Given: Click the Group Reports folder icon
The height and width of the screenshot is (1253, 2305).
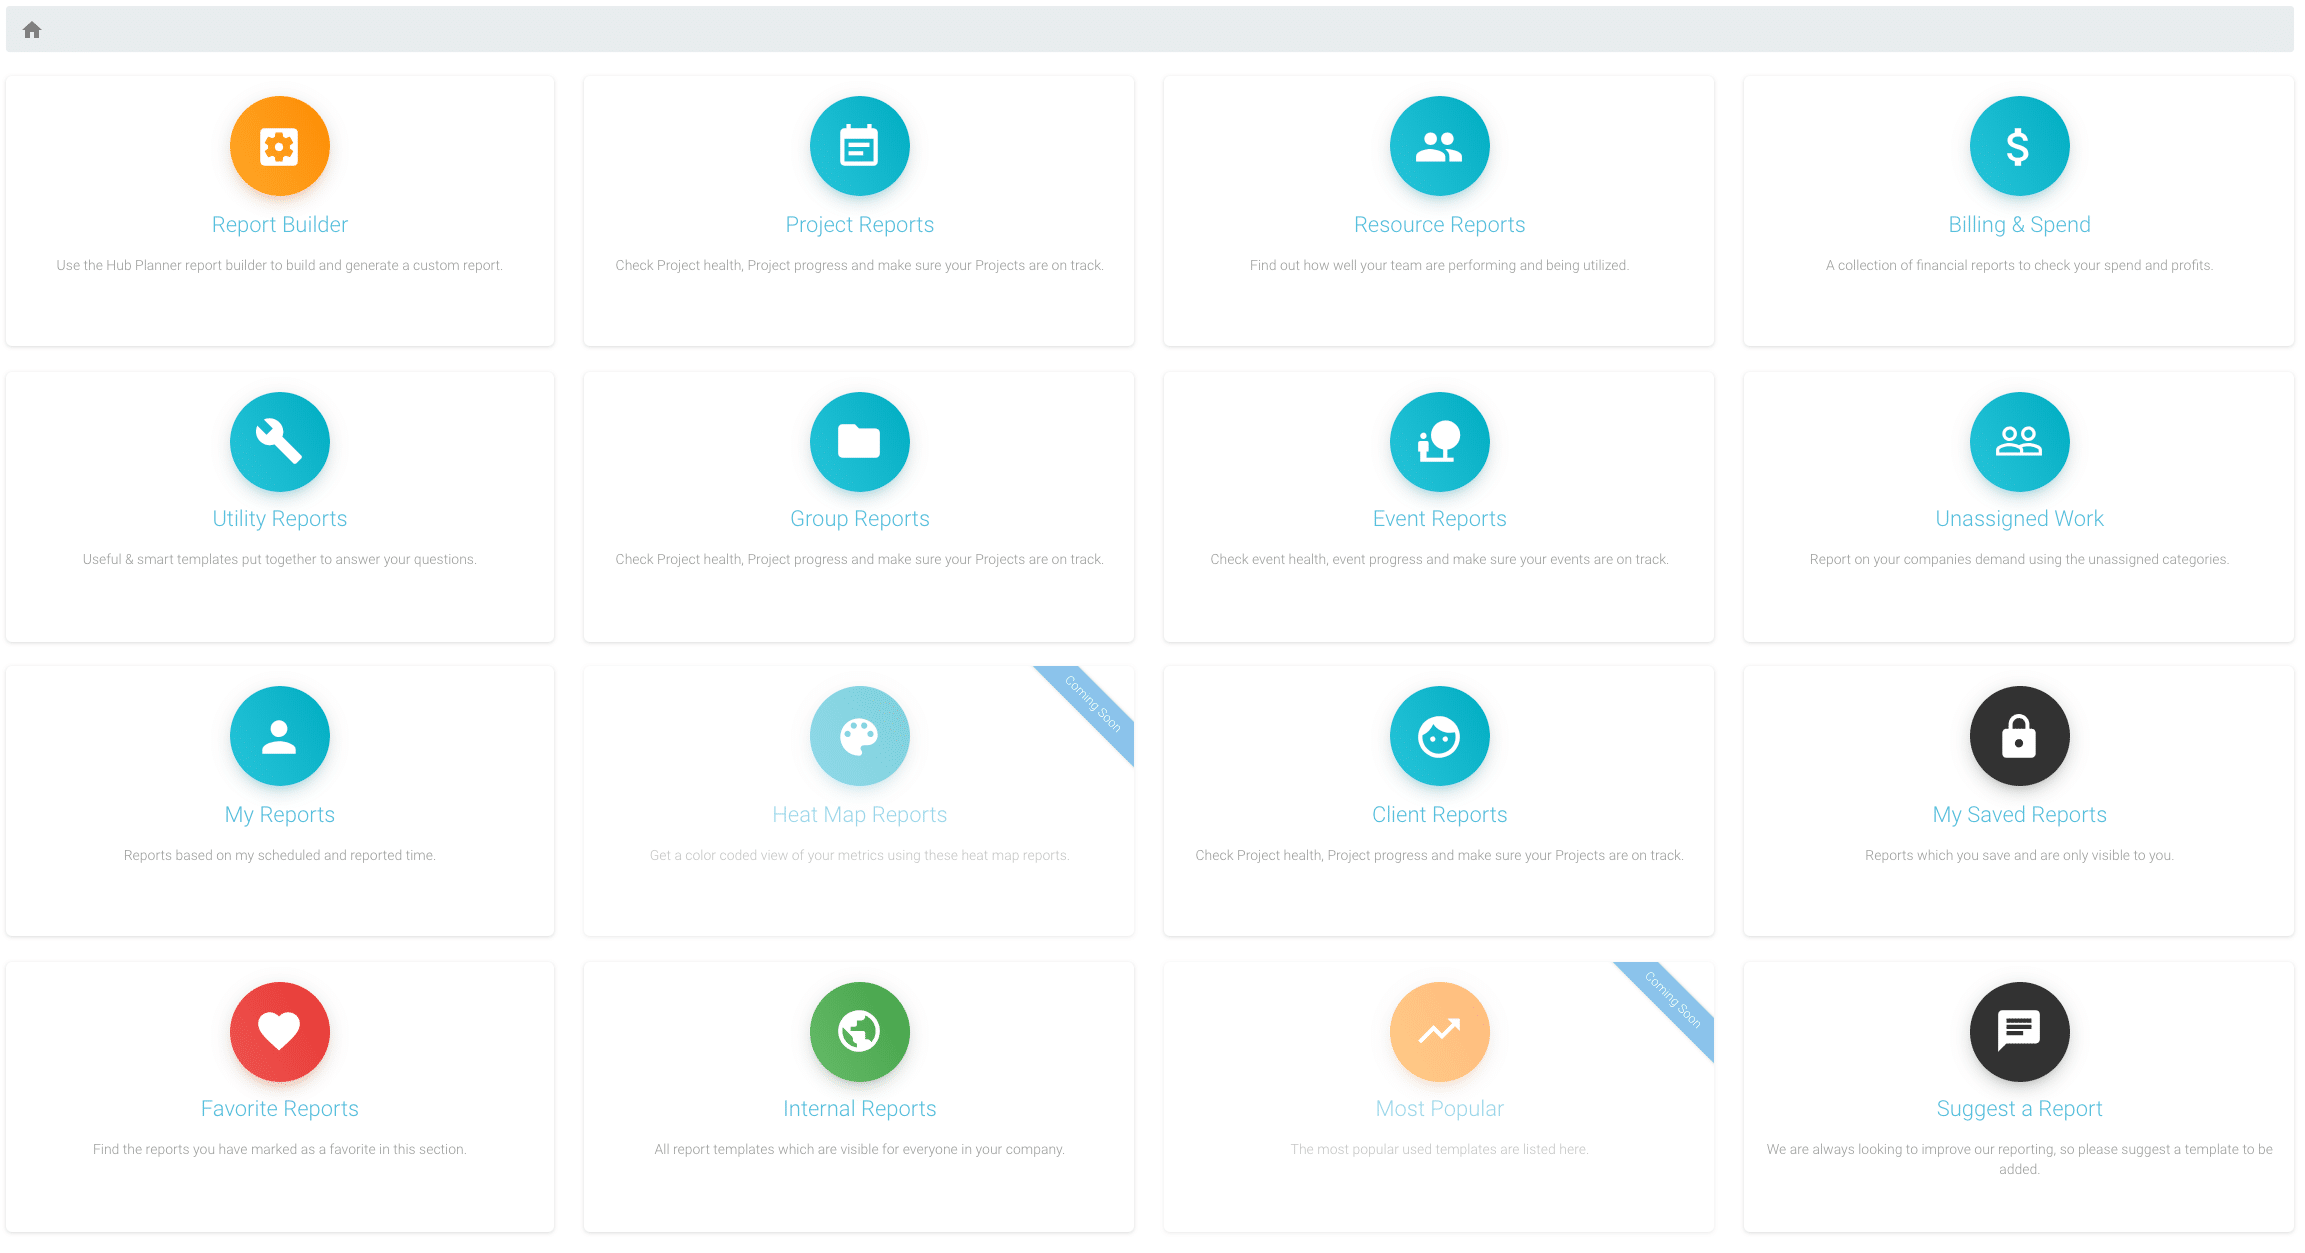Looking at the screenshot, I should pos(859,441).
